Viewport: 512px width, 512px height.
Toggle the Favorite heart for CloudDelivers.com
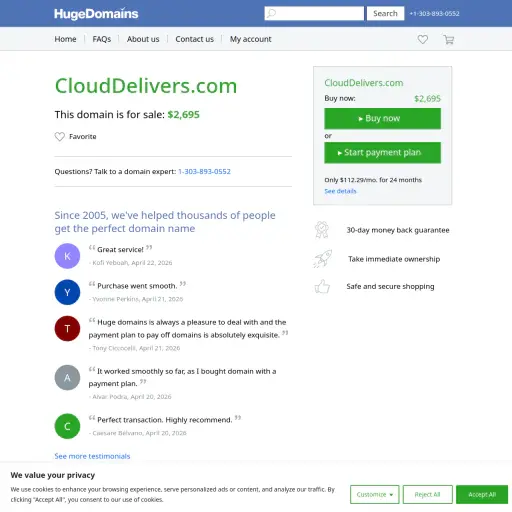pos(60,137)
